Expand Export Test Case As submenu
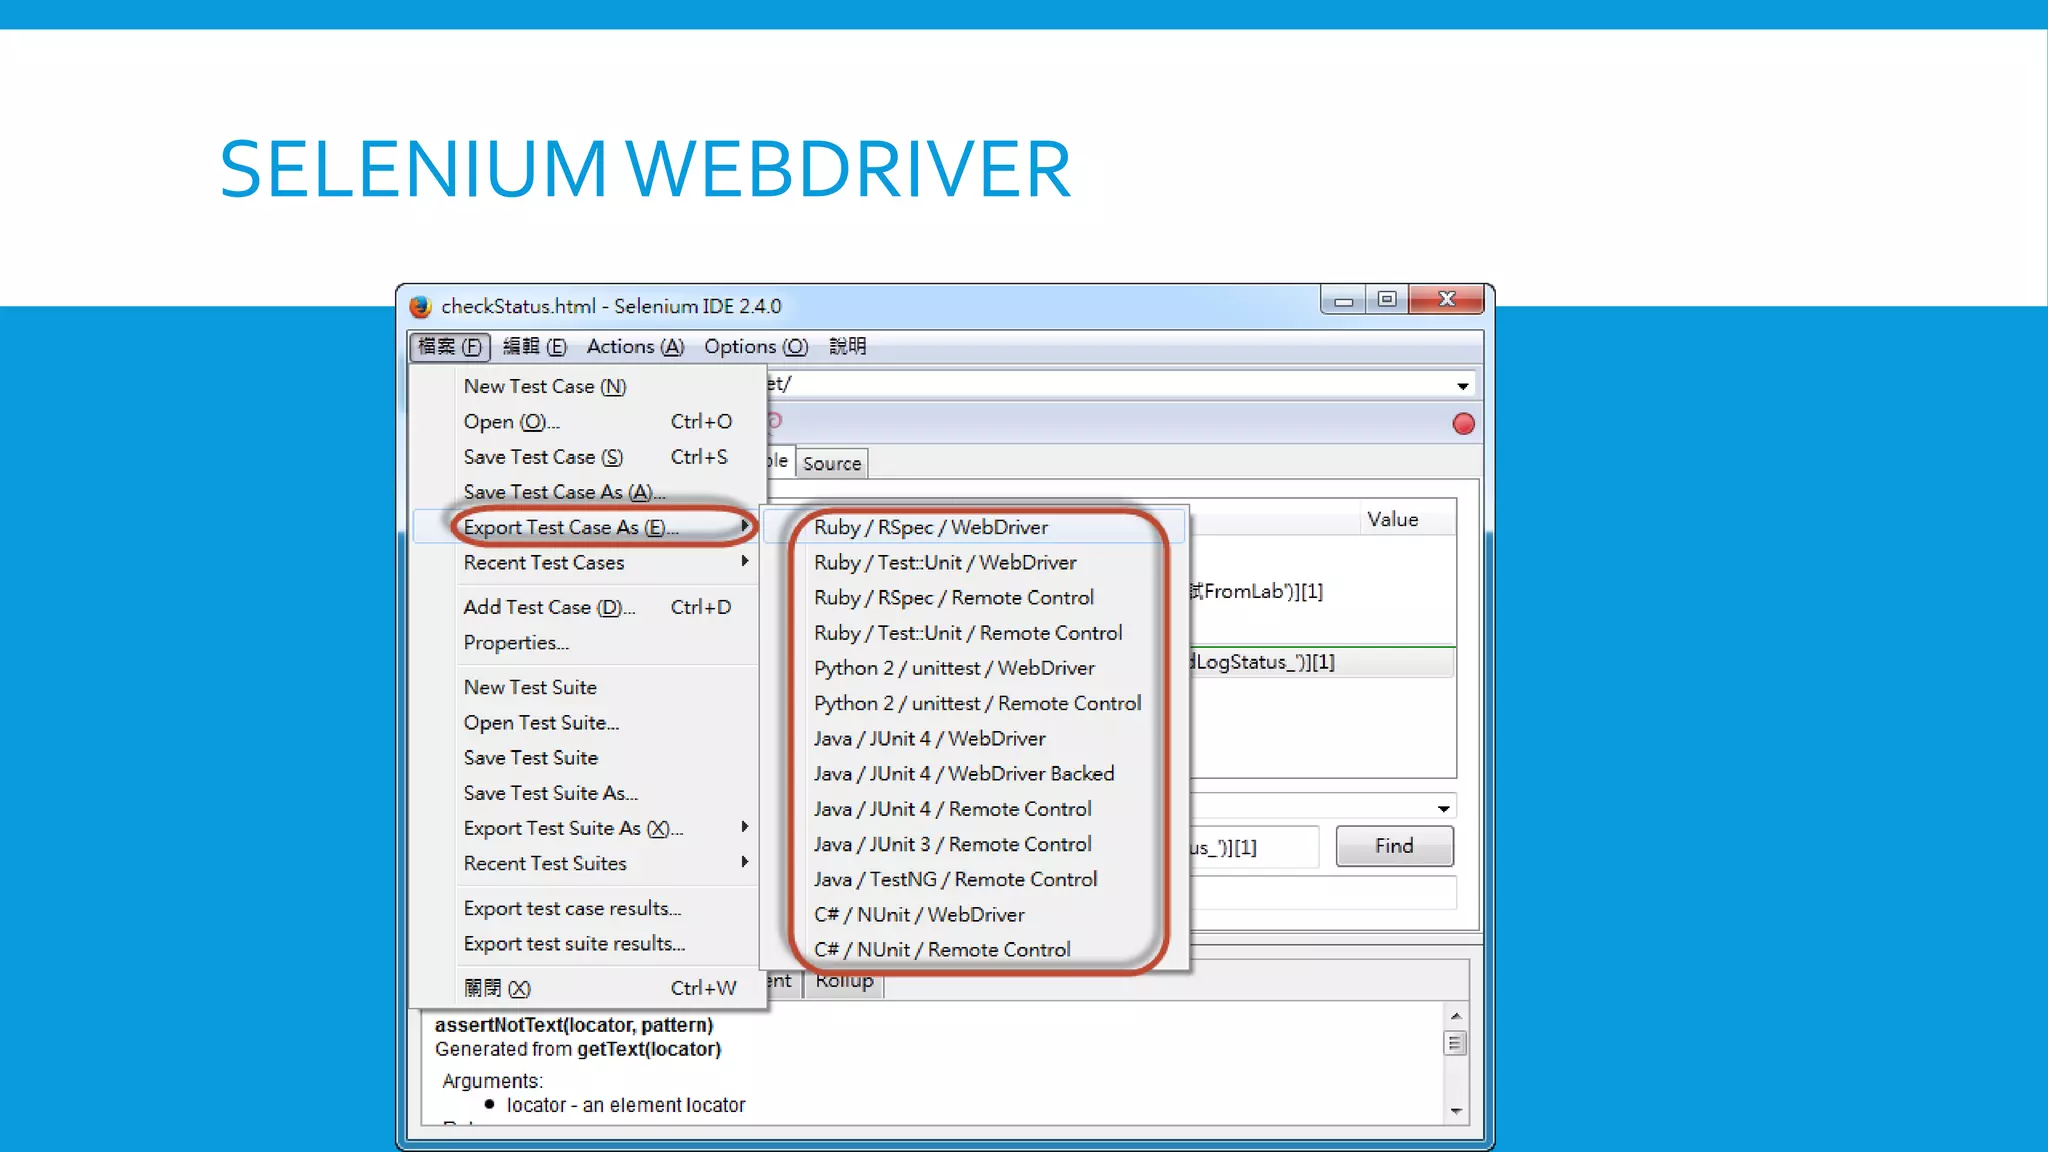This screenshot has height=1152, width=2048. point(587,527)
